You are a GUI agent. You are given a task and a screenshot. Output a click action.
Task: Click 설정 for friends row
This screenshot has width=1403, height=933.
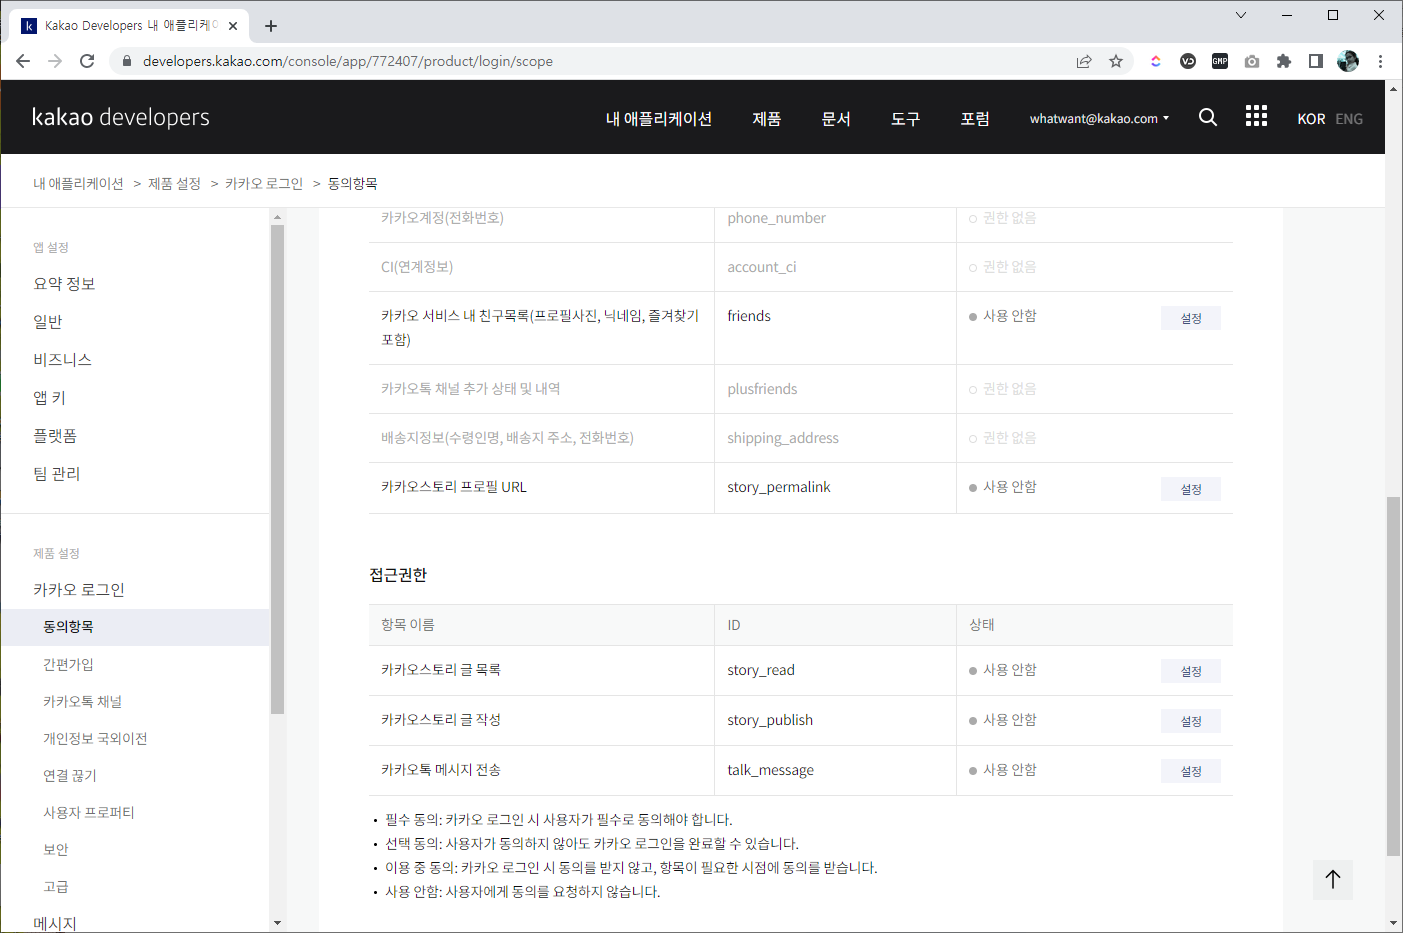[x=1191, y=318]
